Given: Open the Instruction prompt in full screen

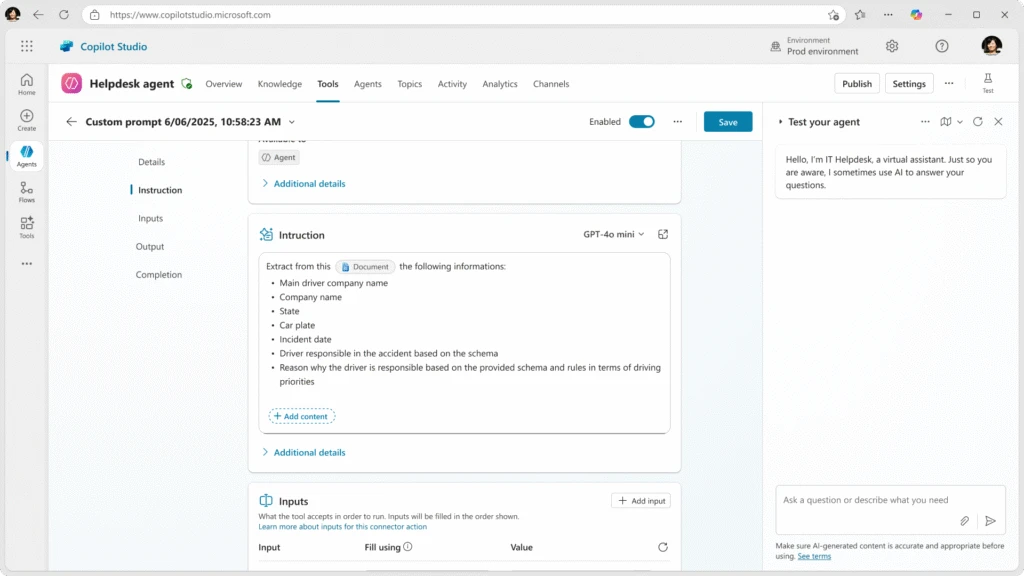Looking at the screenshot, I should tap(663, 234).
